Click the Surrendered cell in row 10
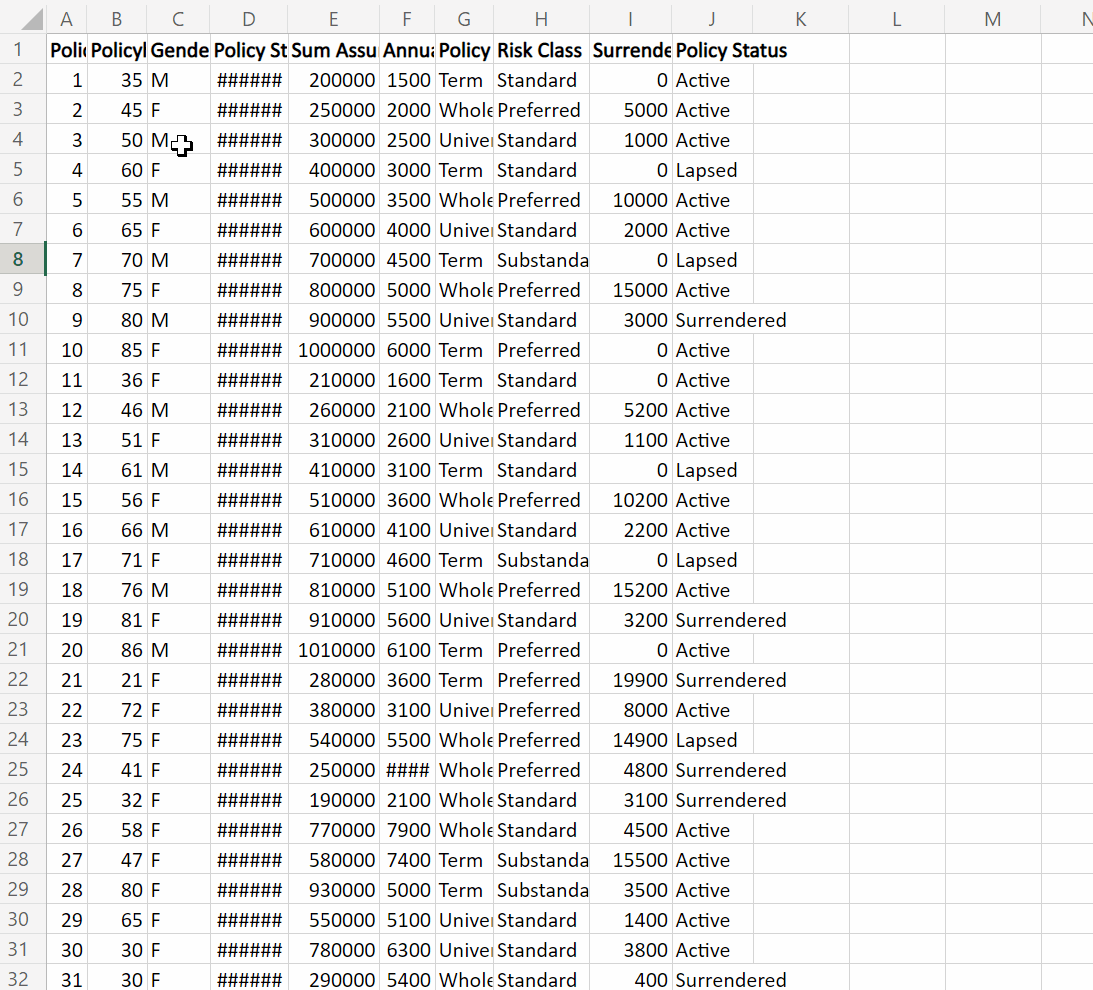 (x=712, y=319)
